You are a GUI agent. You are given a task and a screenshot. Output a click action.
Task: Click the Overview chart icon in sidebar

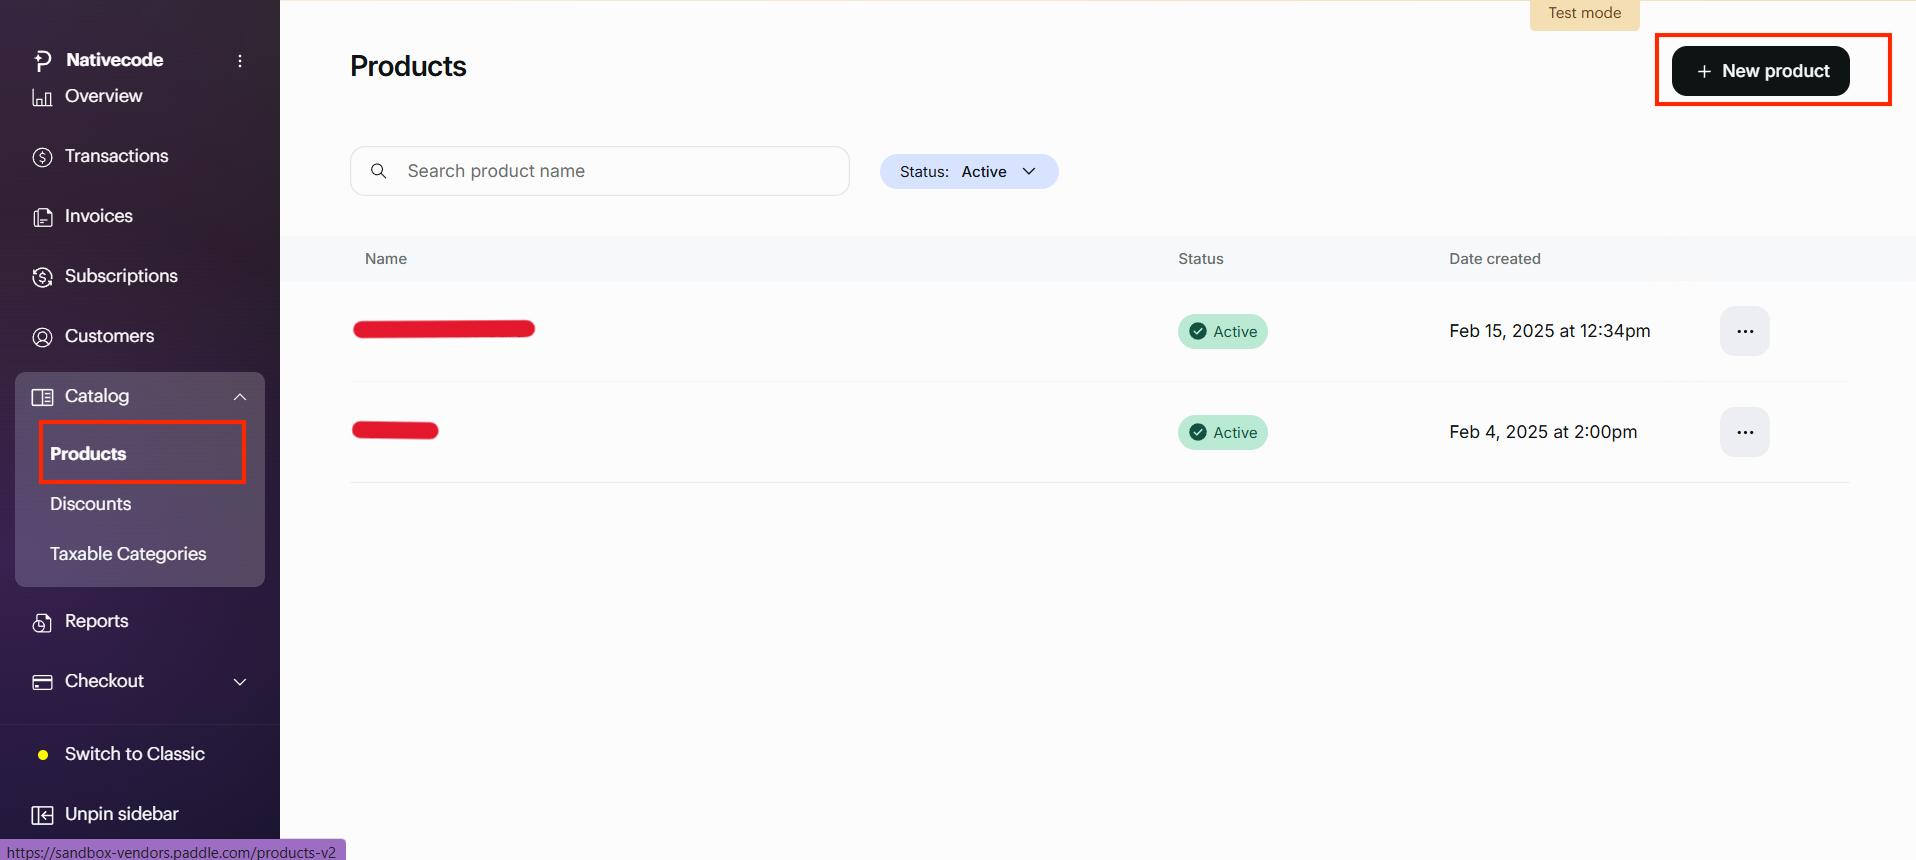42,97
